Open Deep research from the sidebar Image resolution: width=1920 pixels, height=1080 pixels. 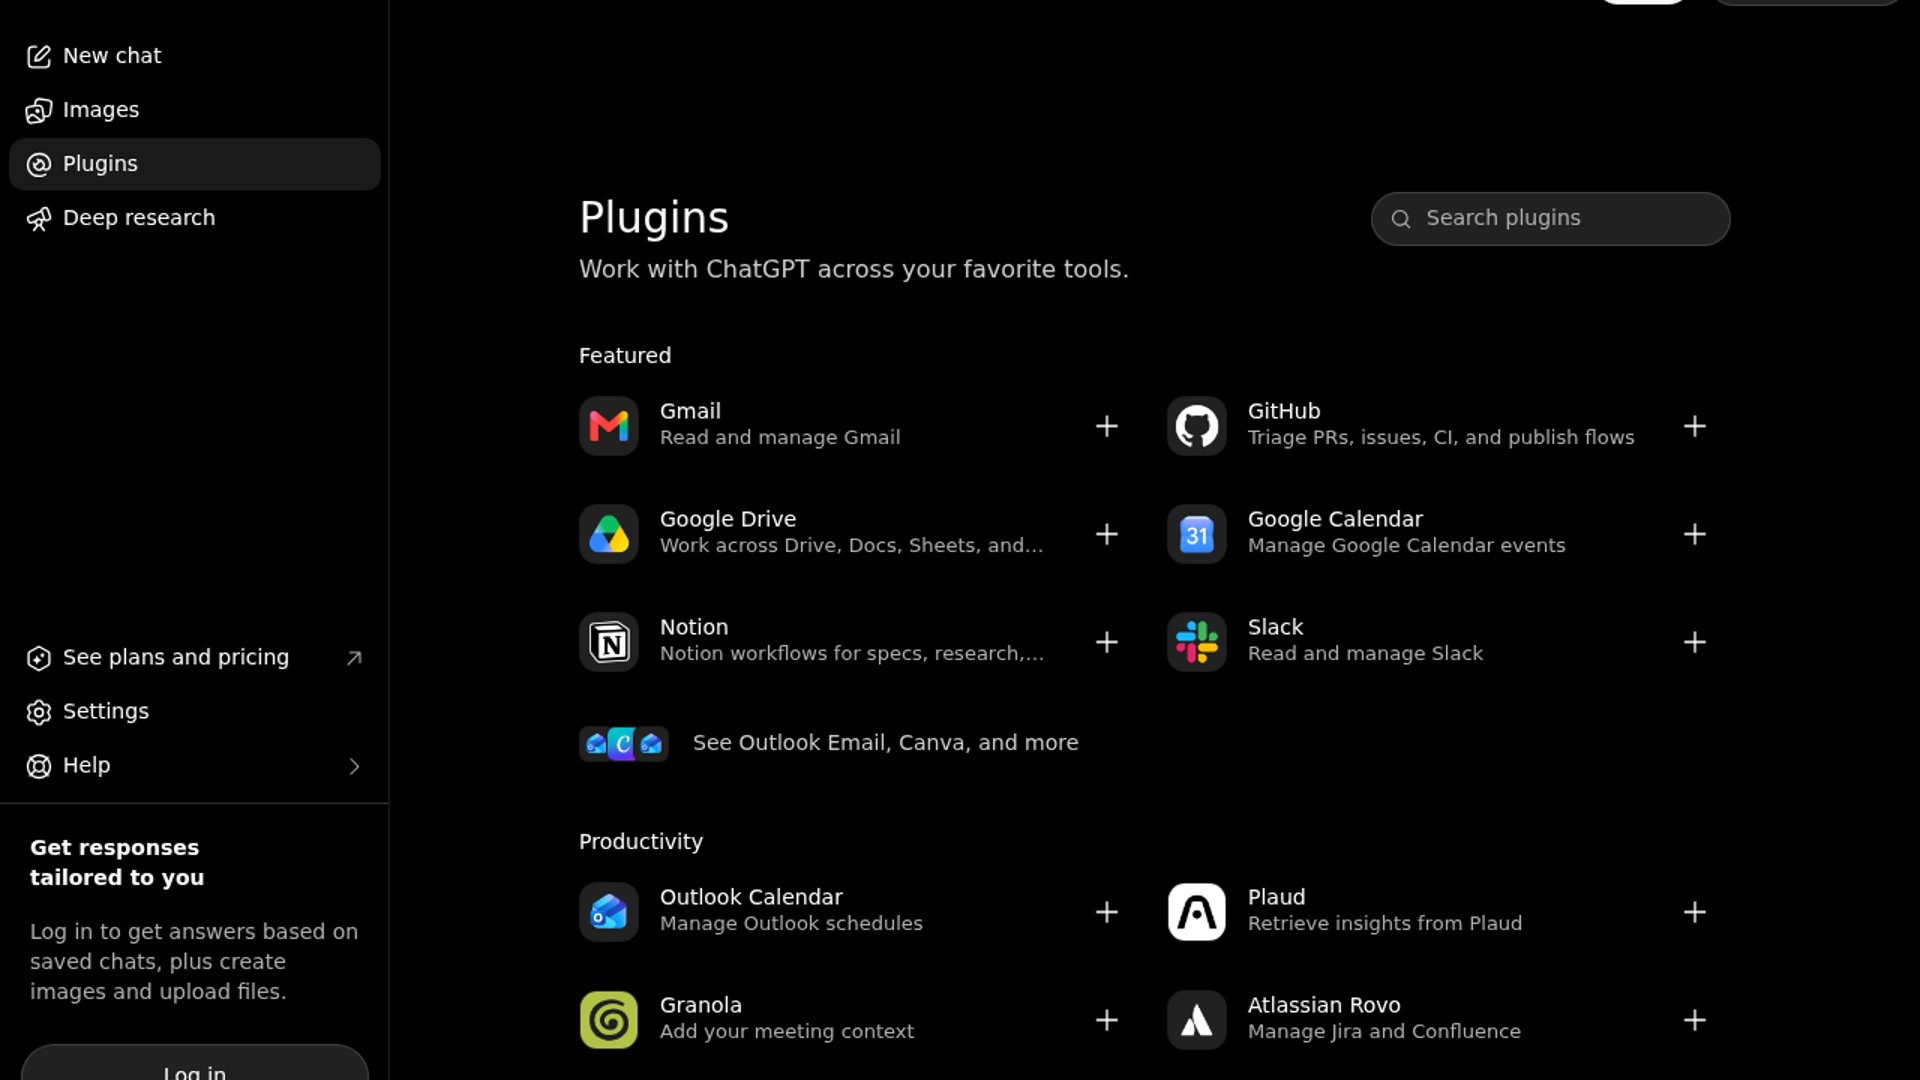[x=195, y=218]
